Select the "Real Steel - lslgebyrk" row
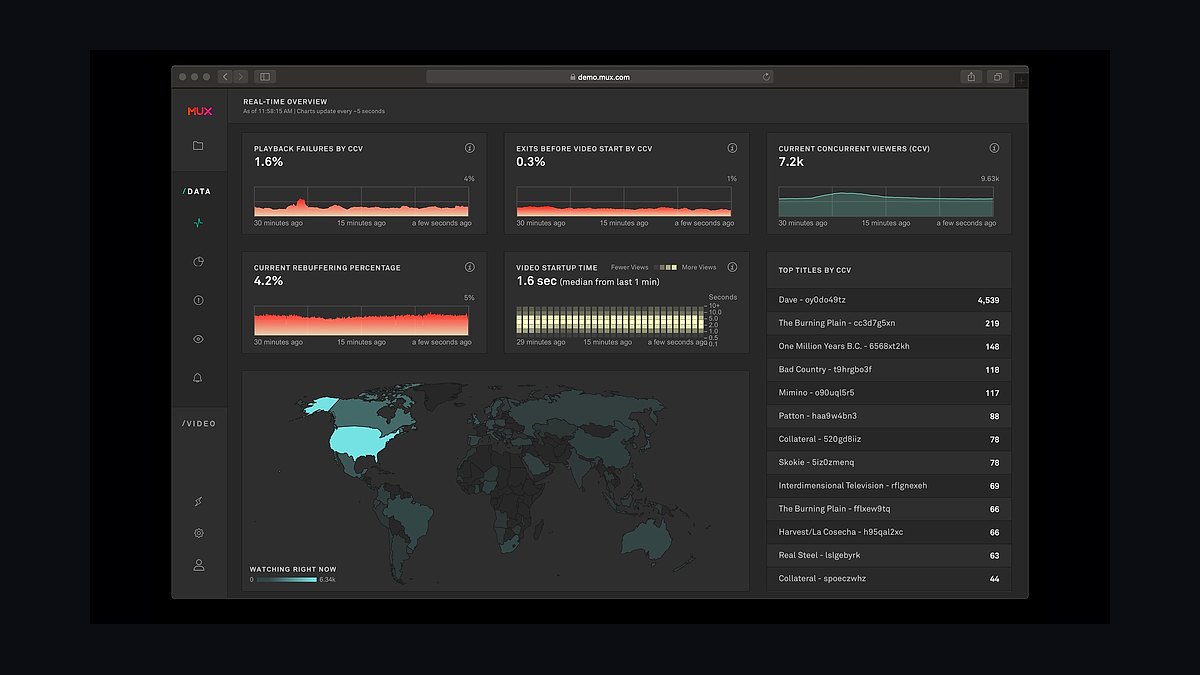1200x675 pixels. [889, 555]
